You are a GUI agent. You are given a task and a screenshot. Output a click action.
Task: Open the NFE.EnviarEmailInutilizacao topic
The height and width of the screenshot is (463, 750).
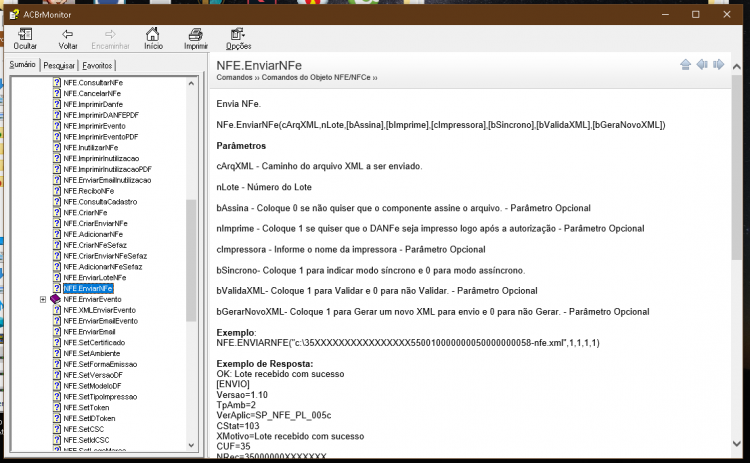coord(107,180)
